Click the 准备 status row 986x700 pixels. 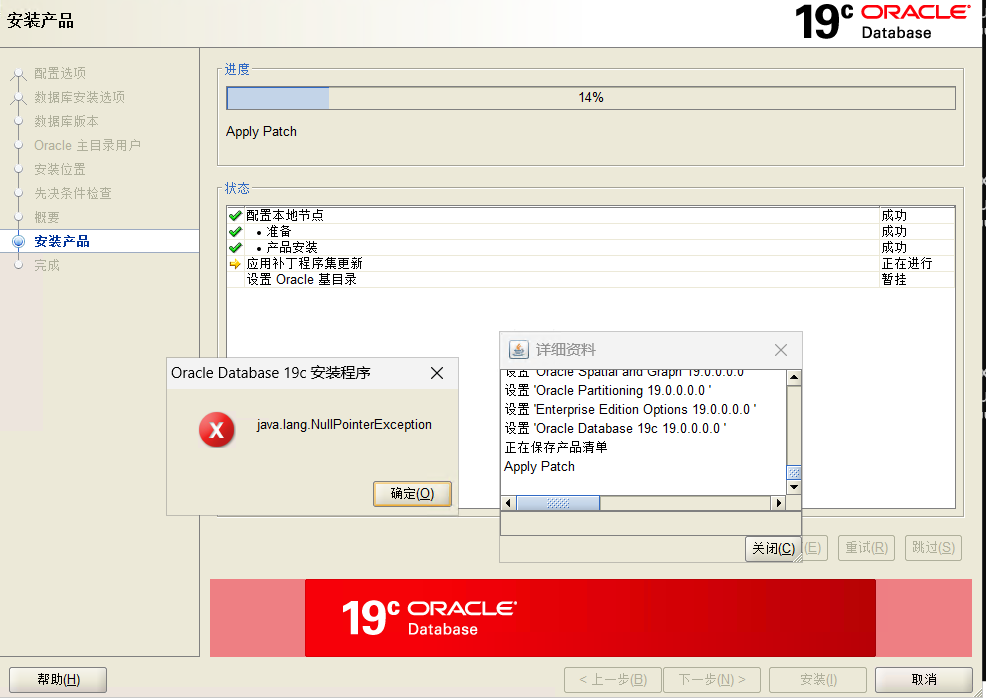[x=590, y=231]
